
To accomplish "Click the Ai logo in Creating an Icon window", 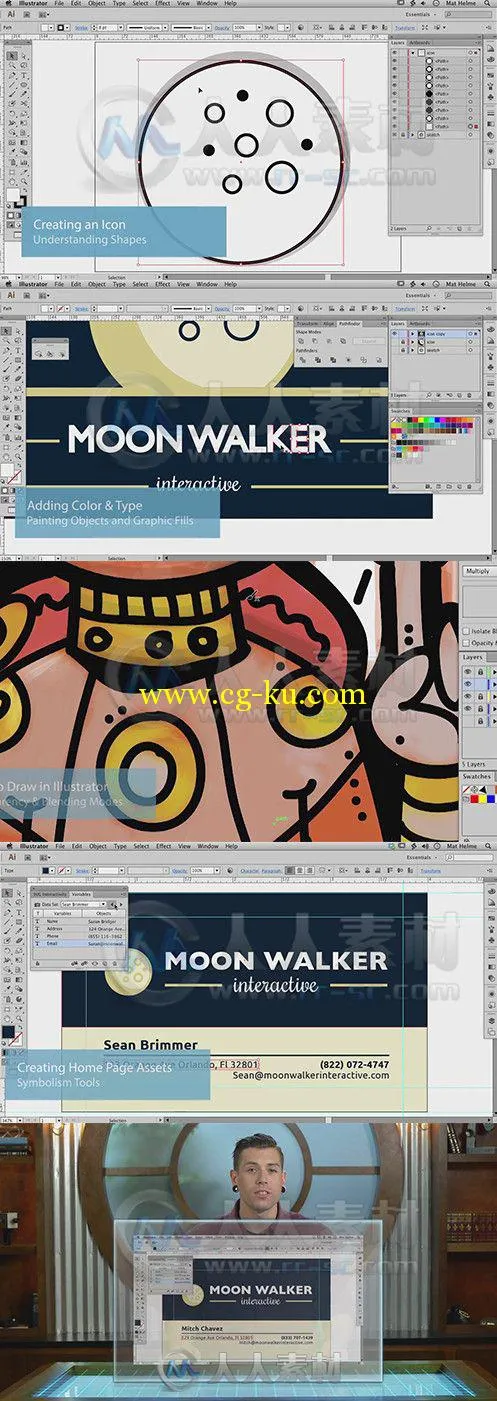I will (11, 15).
